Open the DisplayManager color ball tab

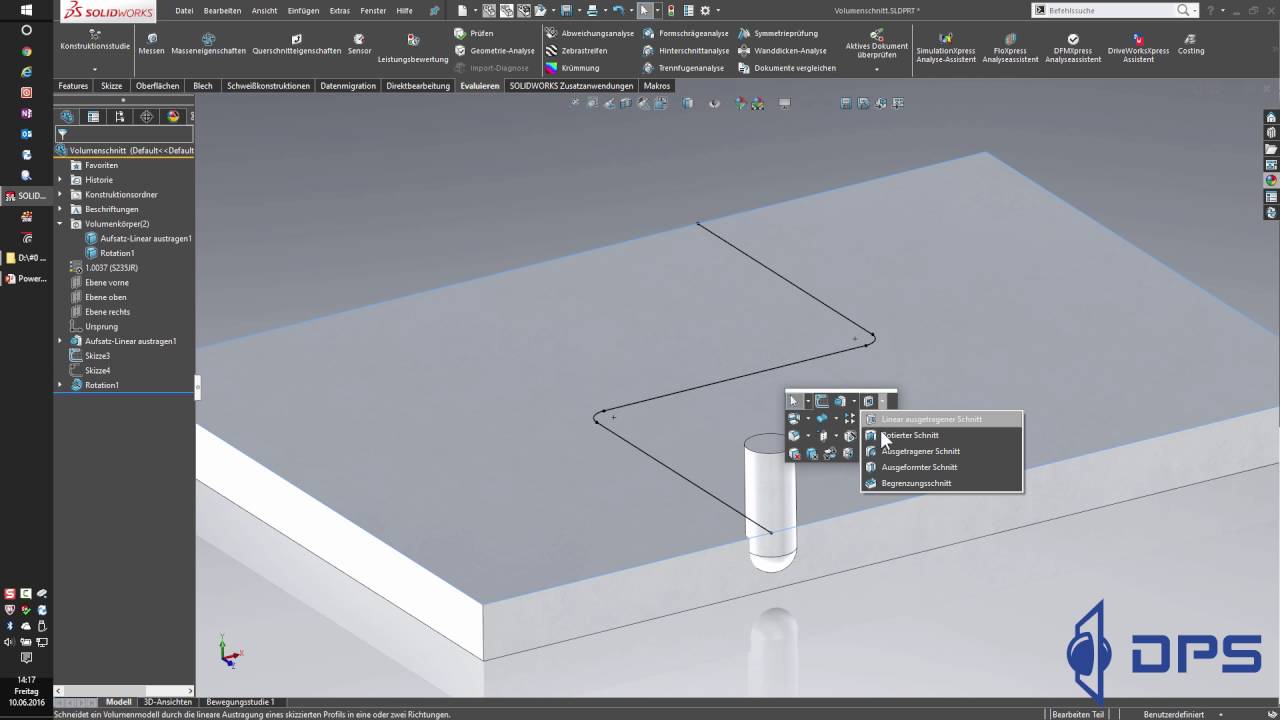coord(173,116)
